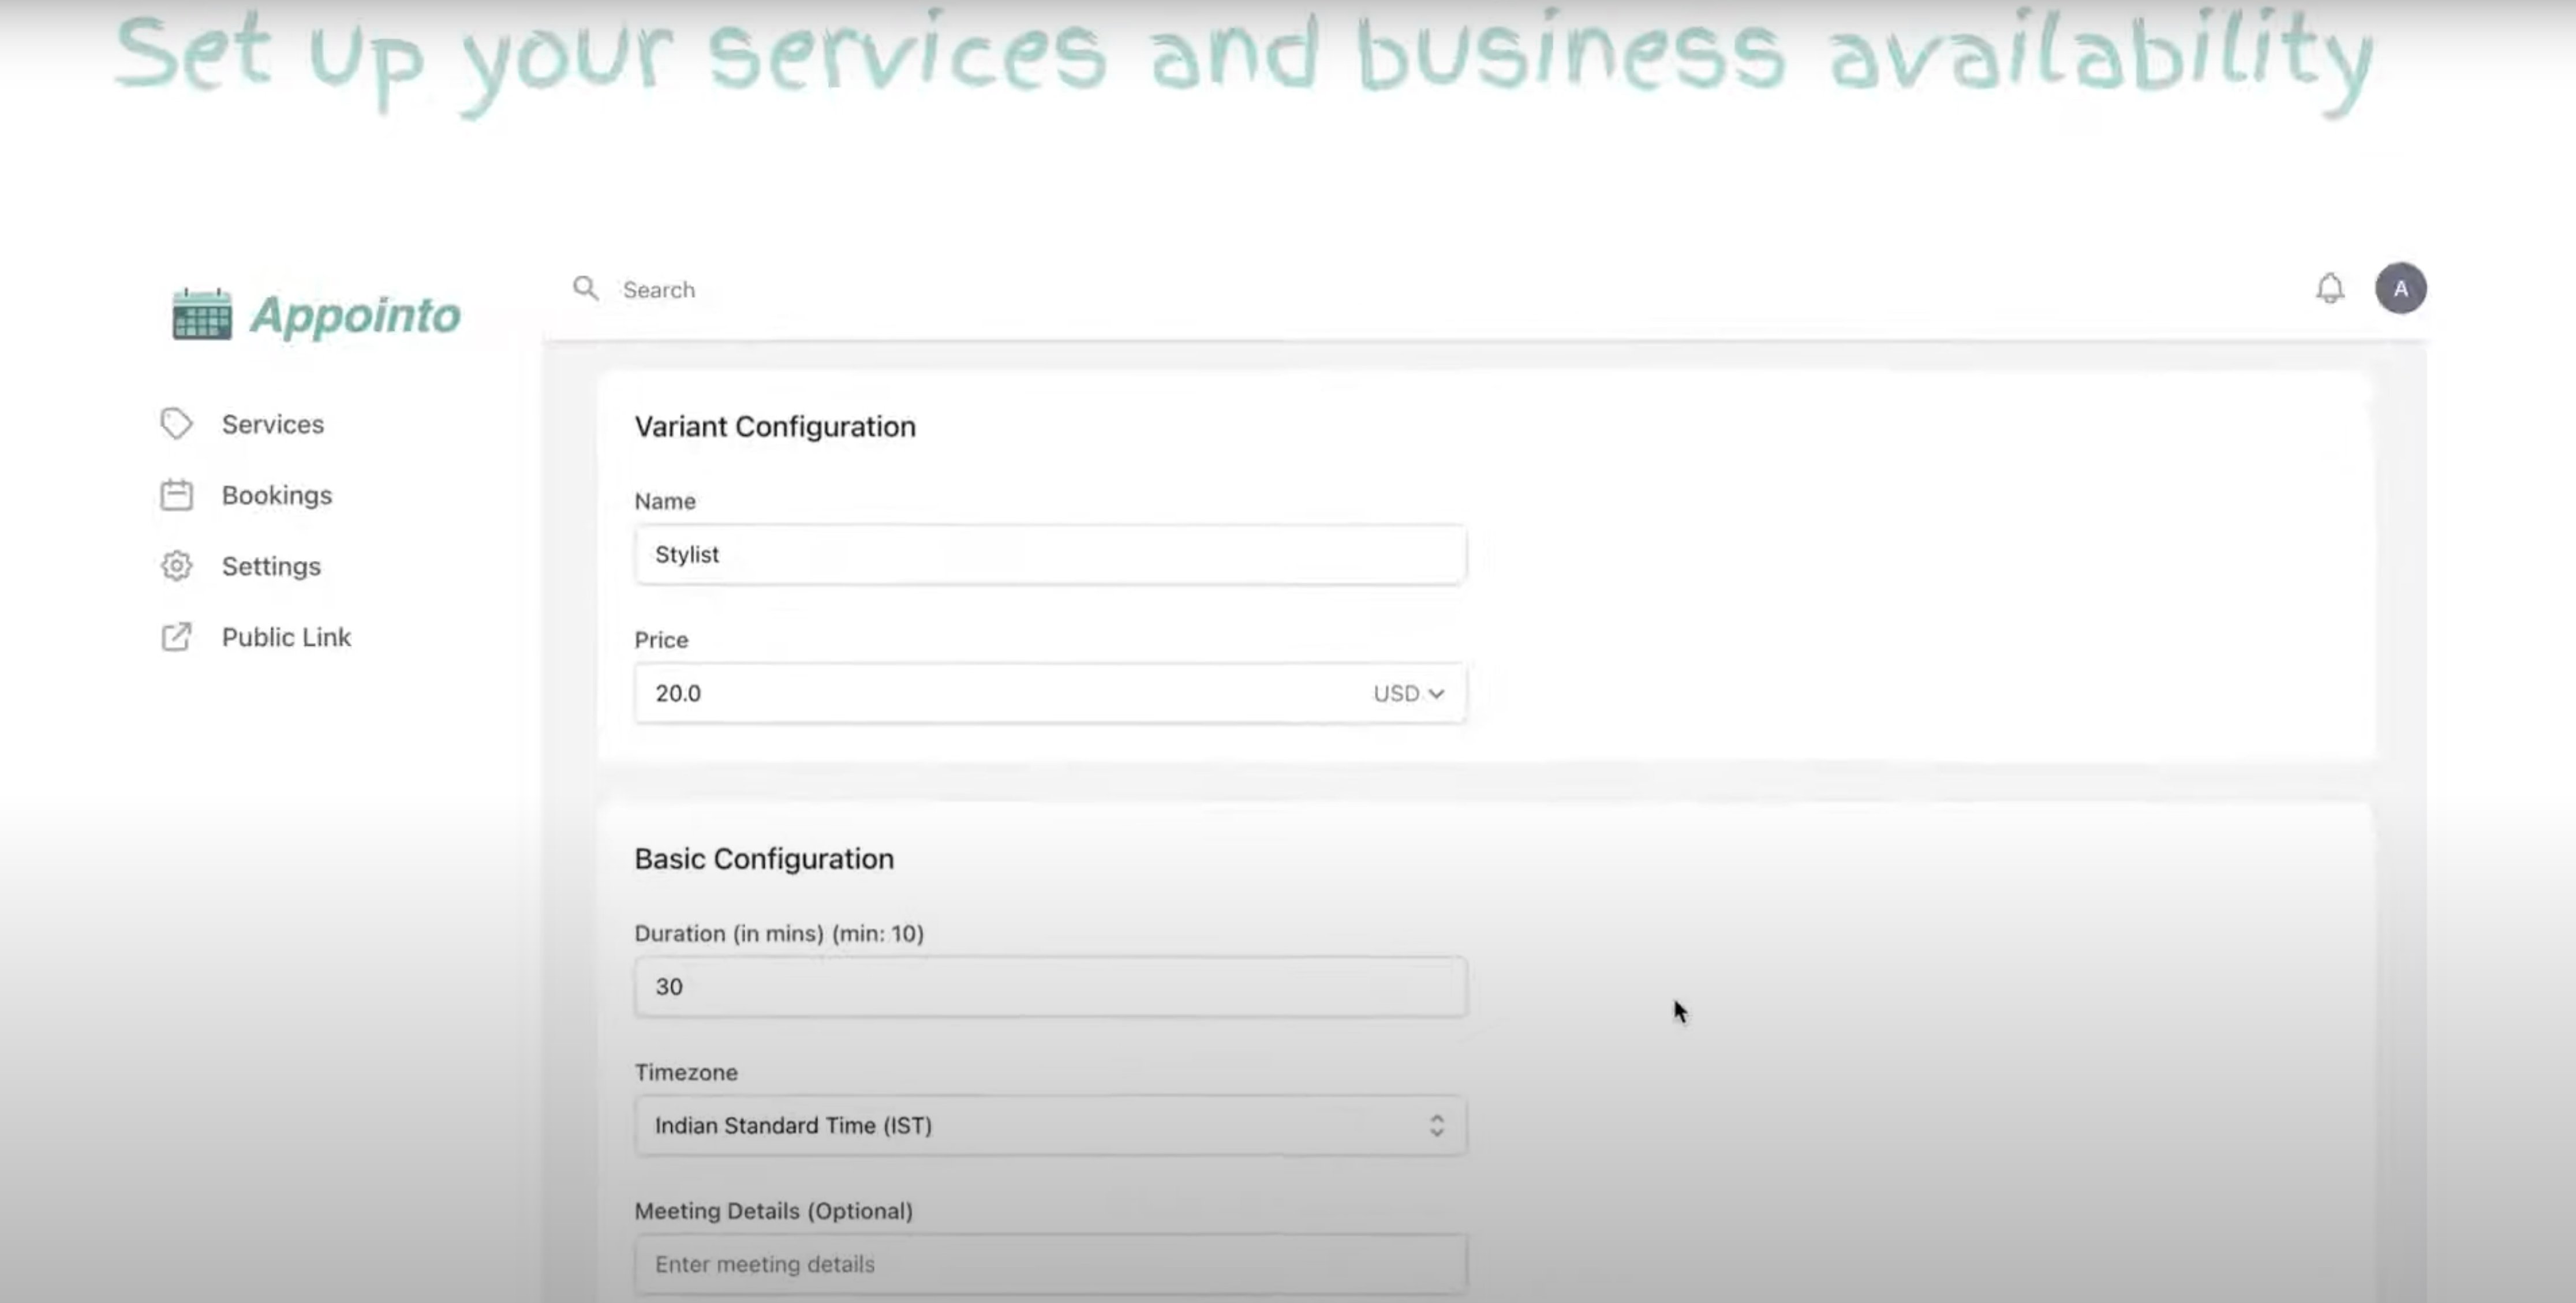This screenshot has height=1303, width=2576.
Task: Click the Appointo calendar logo
Action: click(202, 314)
